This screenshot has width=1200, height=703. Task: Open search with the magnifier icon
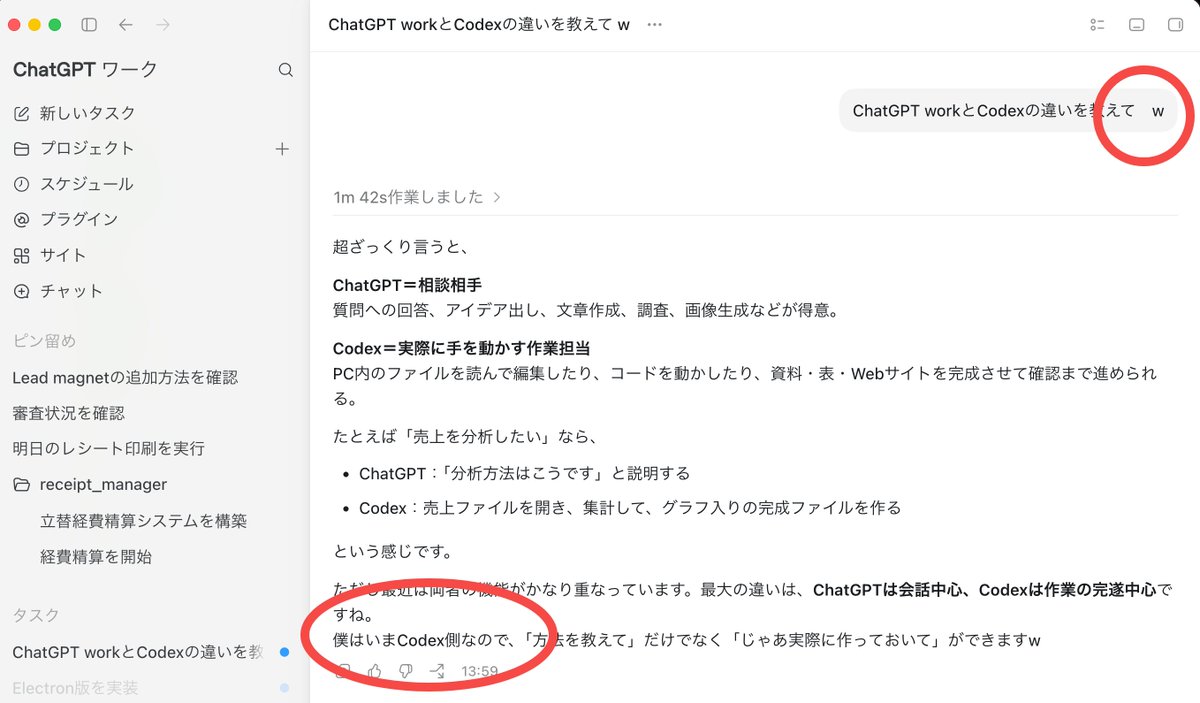point(285,70)
